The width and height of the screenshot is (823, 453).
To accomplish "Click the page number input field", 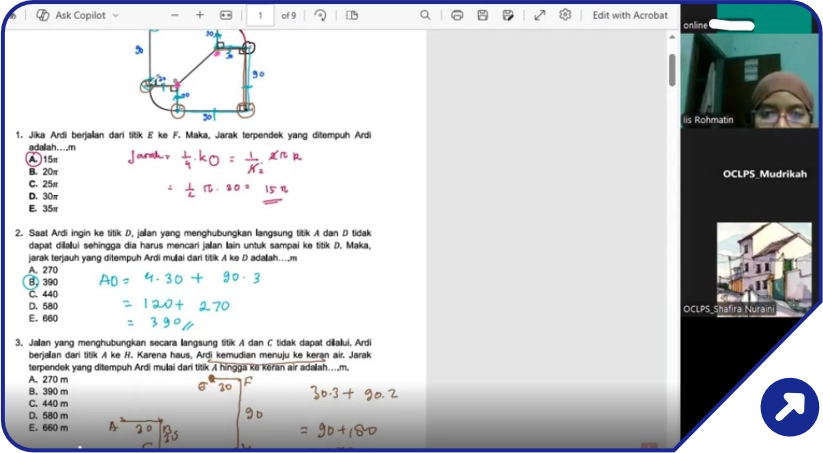I will point(260,16).
